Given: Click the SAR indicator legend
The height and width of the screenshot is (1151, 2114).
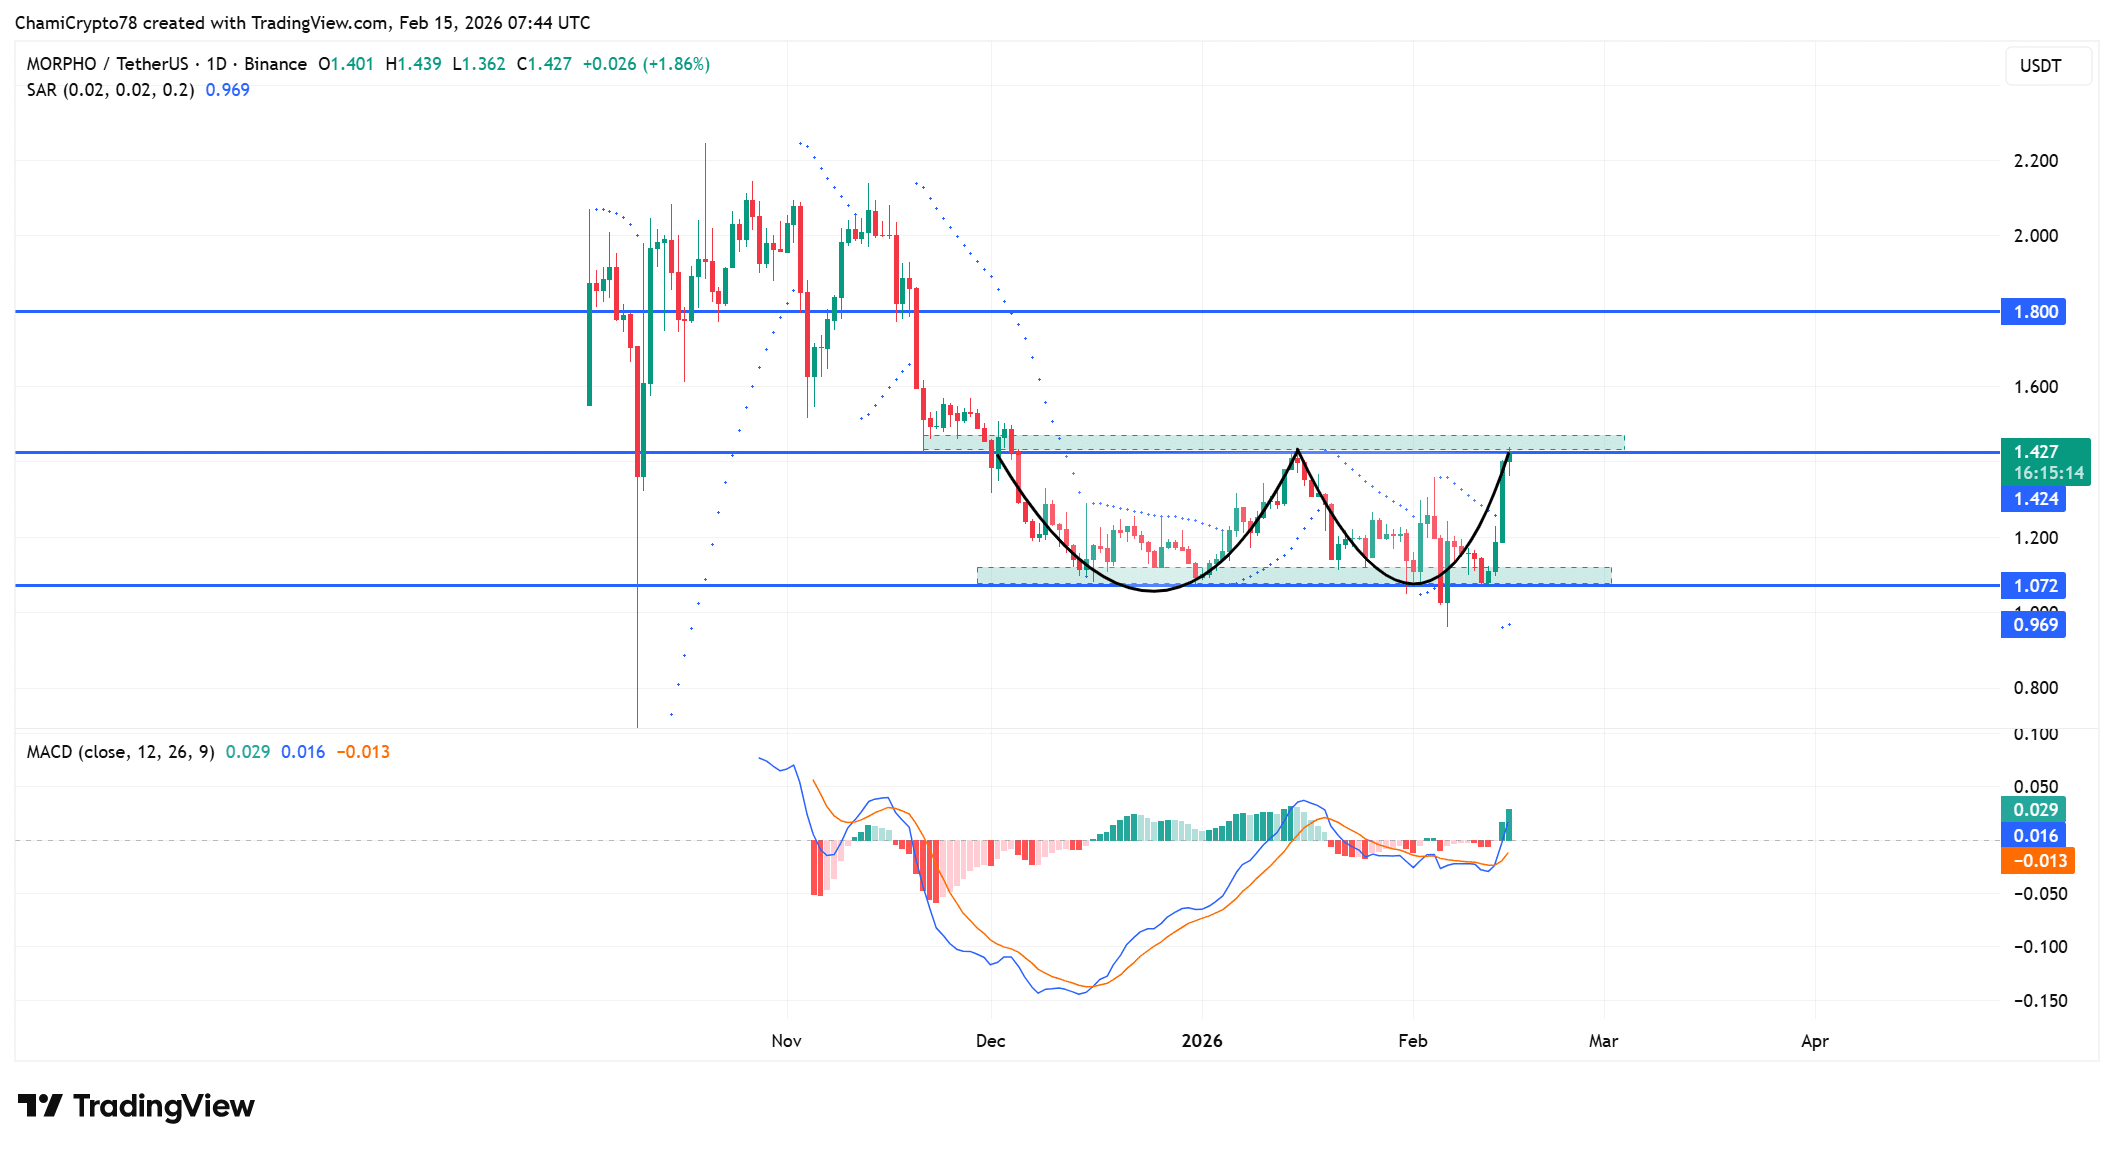Looking at the screenshot, I should click(x=110, y=90).
